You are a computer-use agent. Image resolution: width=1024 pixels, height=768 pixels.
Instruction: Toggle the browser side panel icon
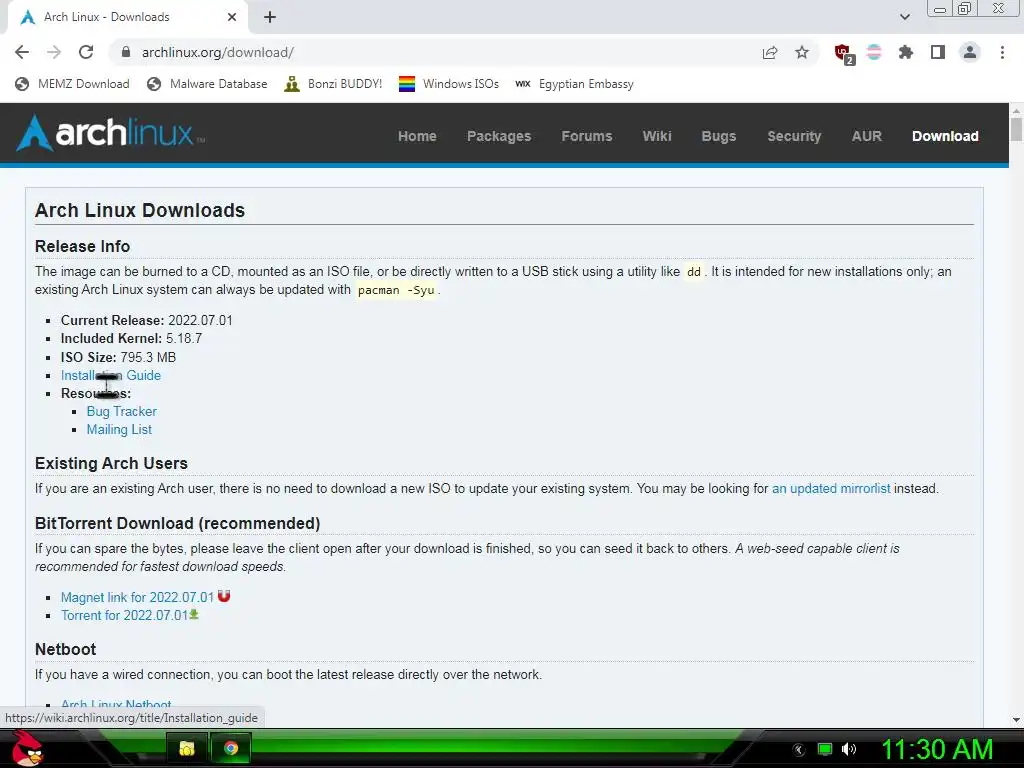point(938,52)
